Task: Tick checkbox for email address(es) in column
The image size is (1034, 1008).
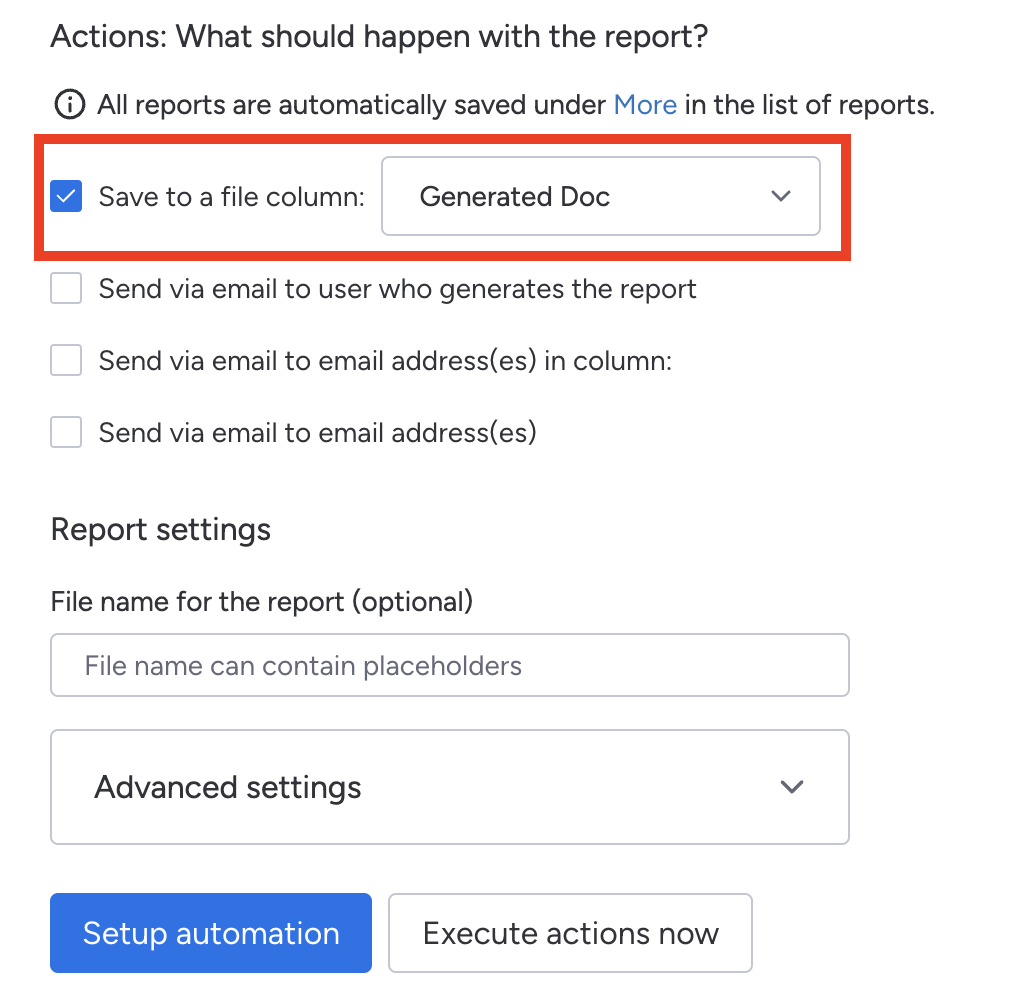Action: pyautogui.click(x=66, y=361)
